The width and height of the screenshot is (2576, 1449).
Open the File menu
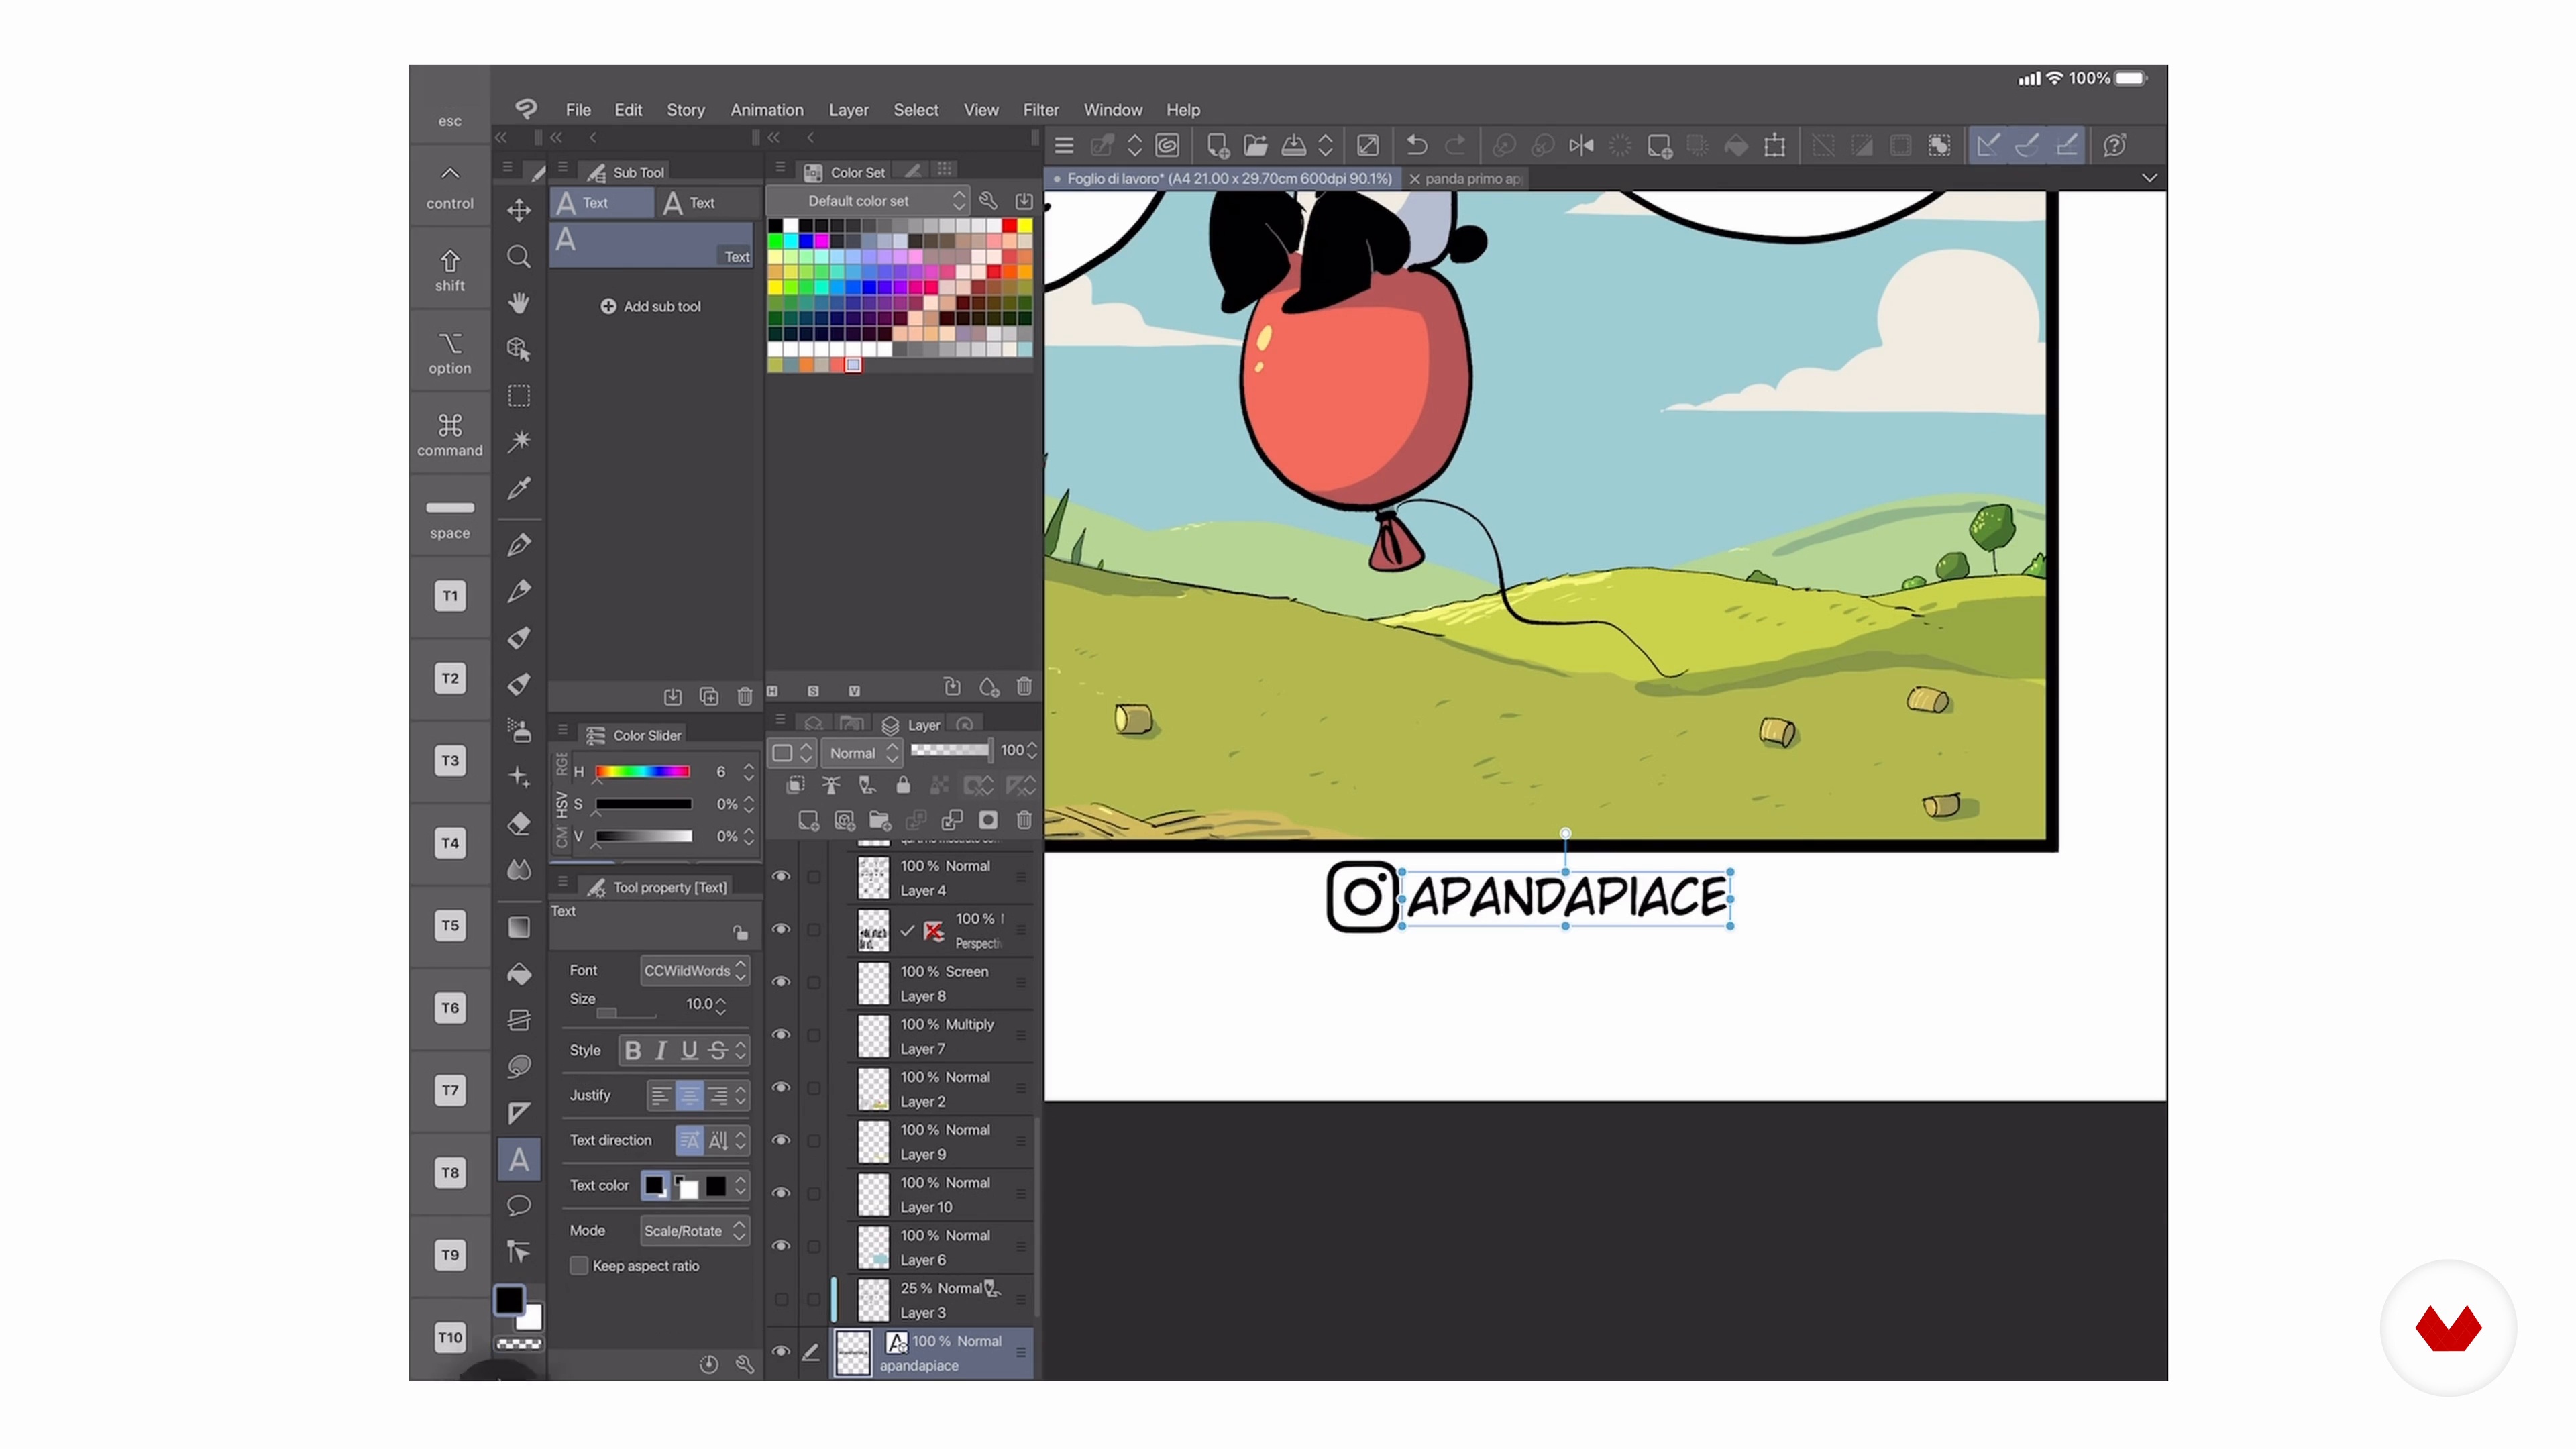tap(578, 110)
